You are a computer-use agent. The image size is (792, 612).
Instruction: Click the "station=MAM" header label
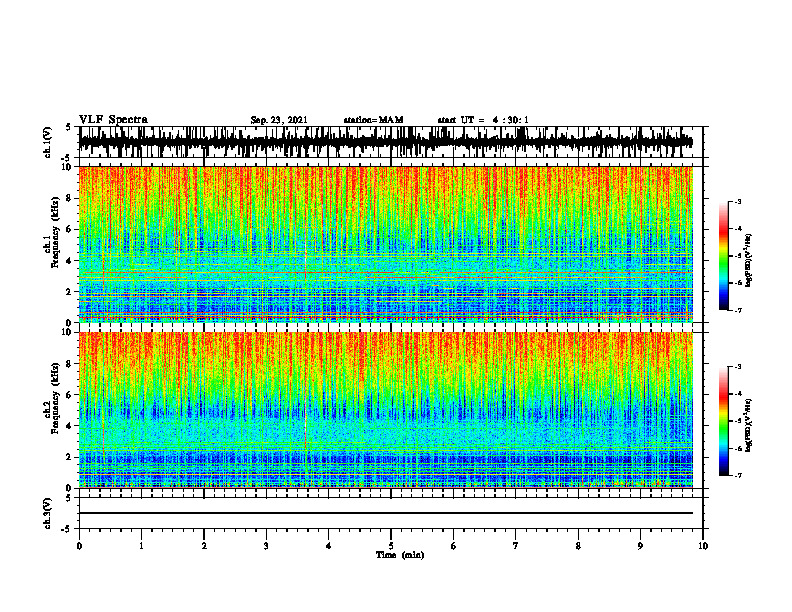click(373, 120)
